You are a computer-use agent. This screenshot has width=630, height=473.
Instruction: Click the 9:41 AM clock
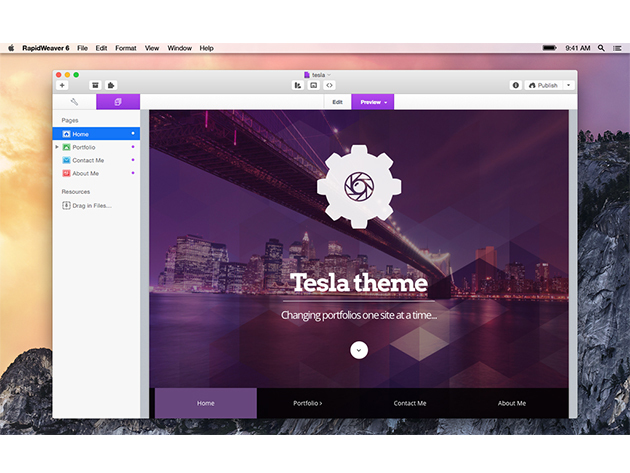point(578,48)
